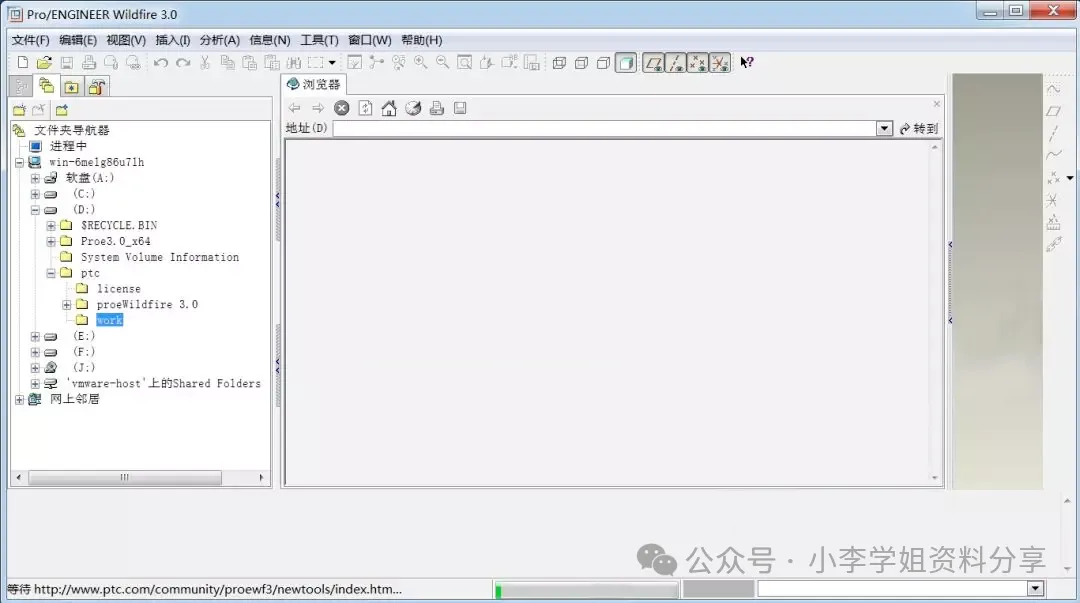Open datum point tool flyout arrow
The image size is (1080, 603).
1070,178
